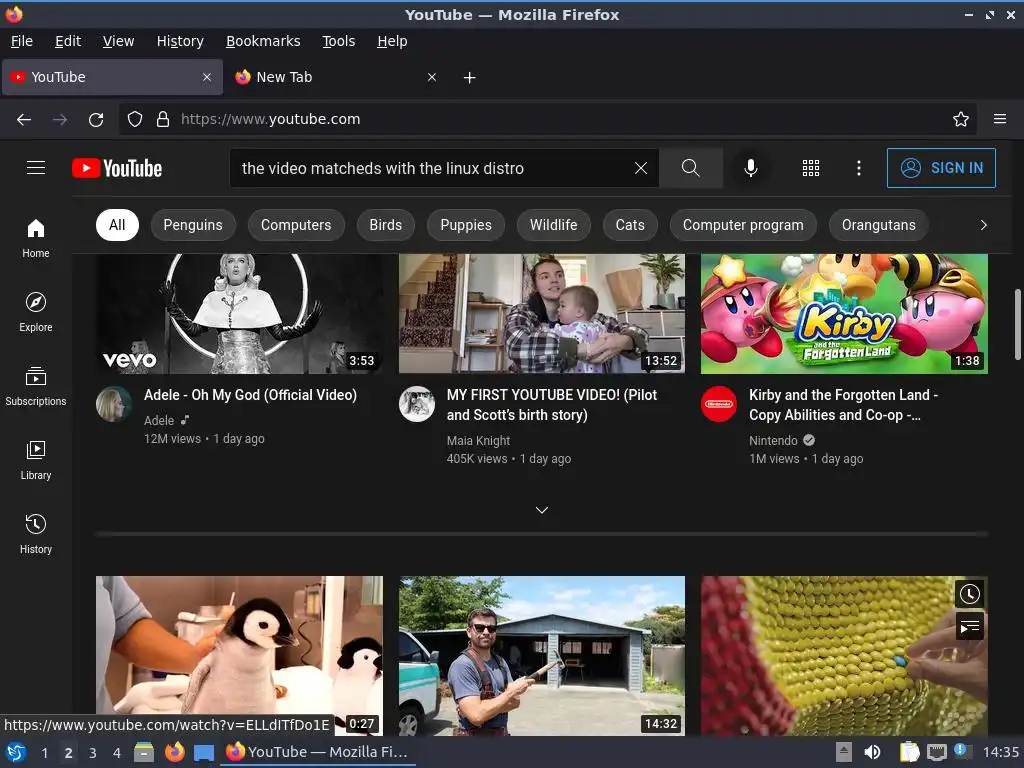Screen dimensions: 1024x768
Task: Expand the trending section with down chevron
Action: [x=542, y=510]
